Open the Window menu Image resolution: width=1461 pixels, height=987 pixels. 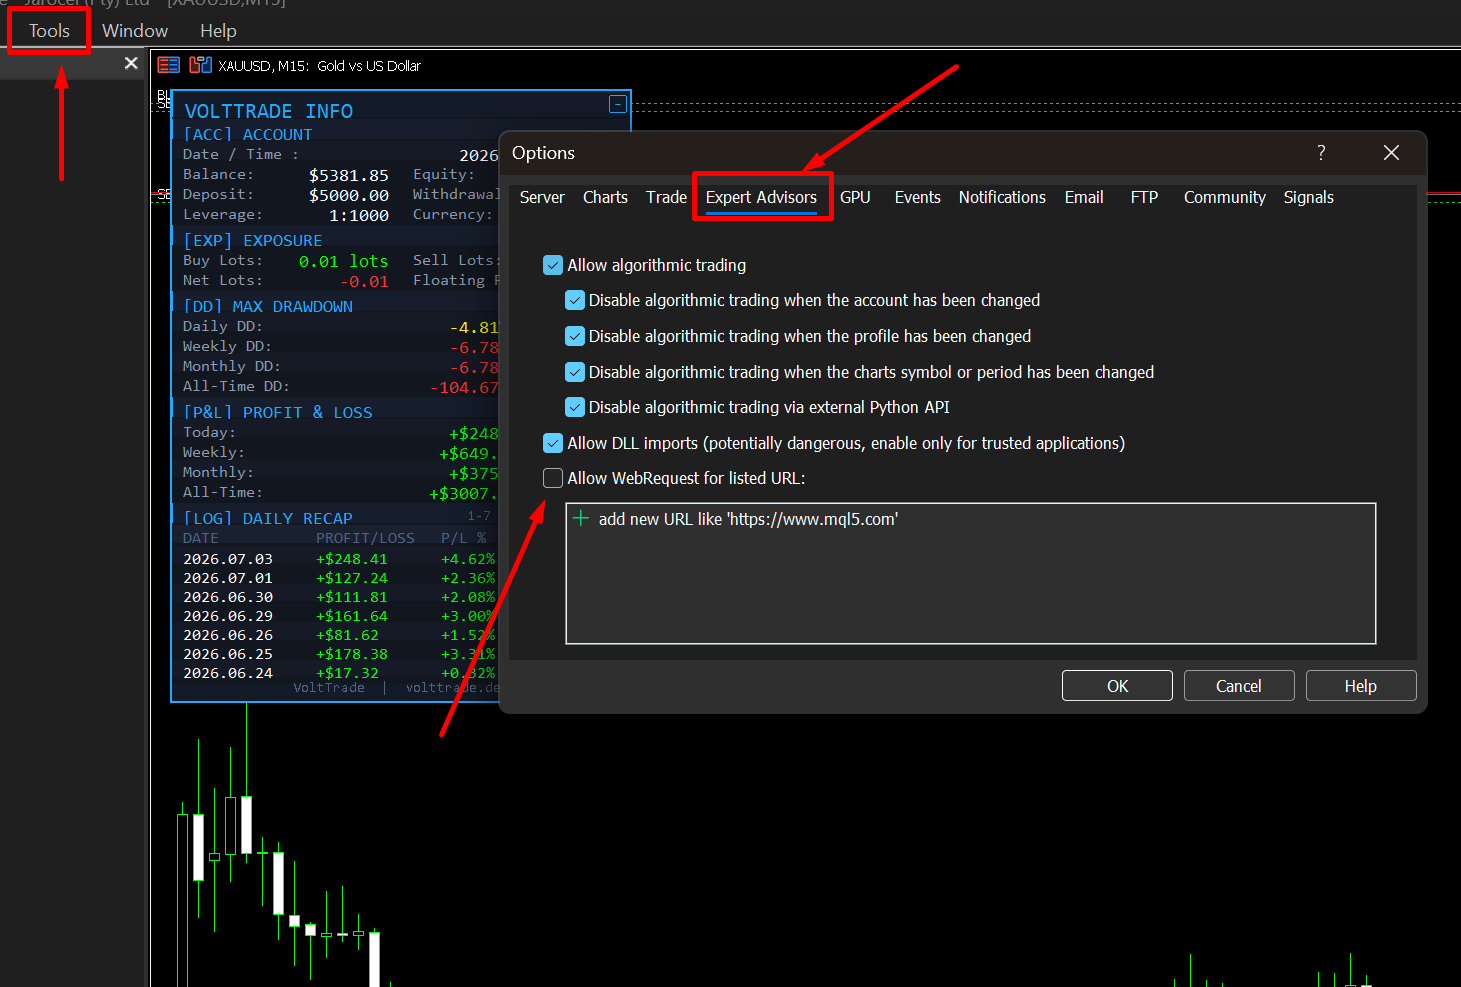(135, 31)
